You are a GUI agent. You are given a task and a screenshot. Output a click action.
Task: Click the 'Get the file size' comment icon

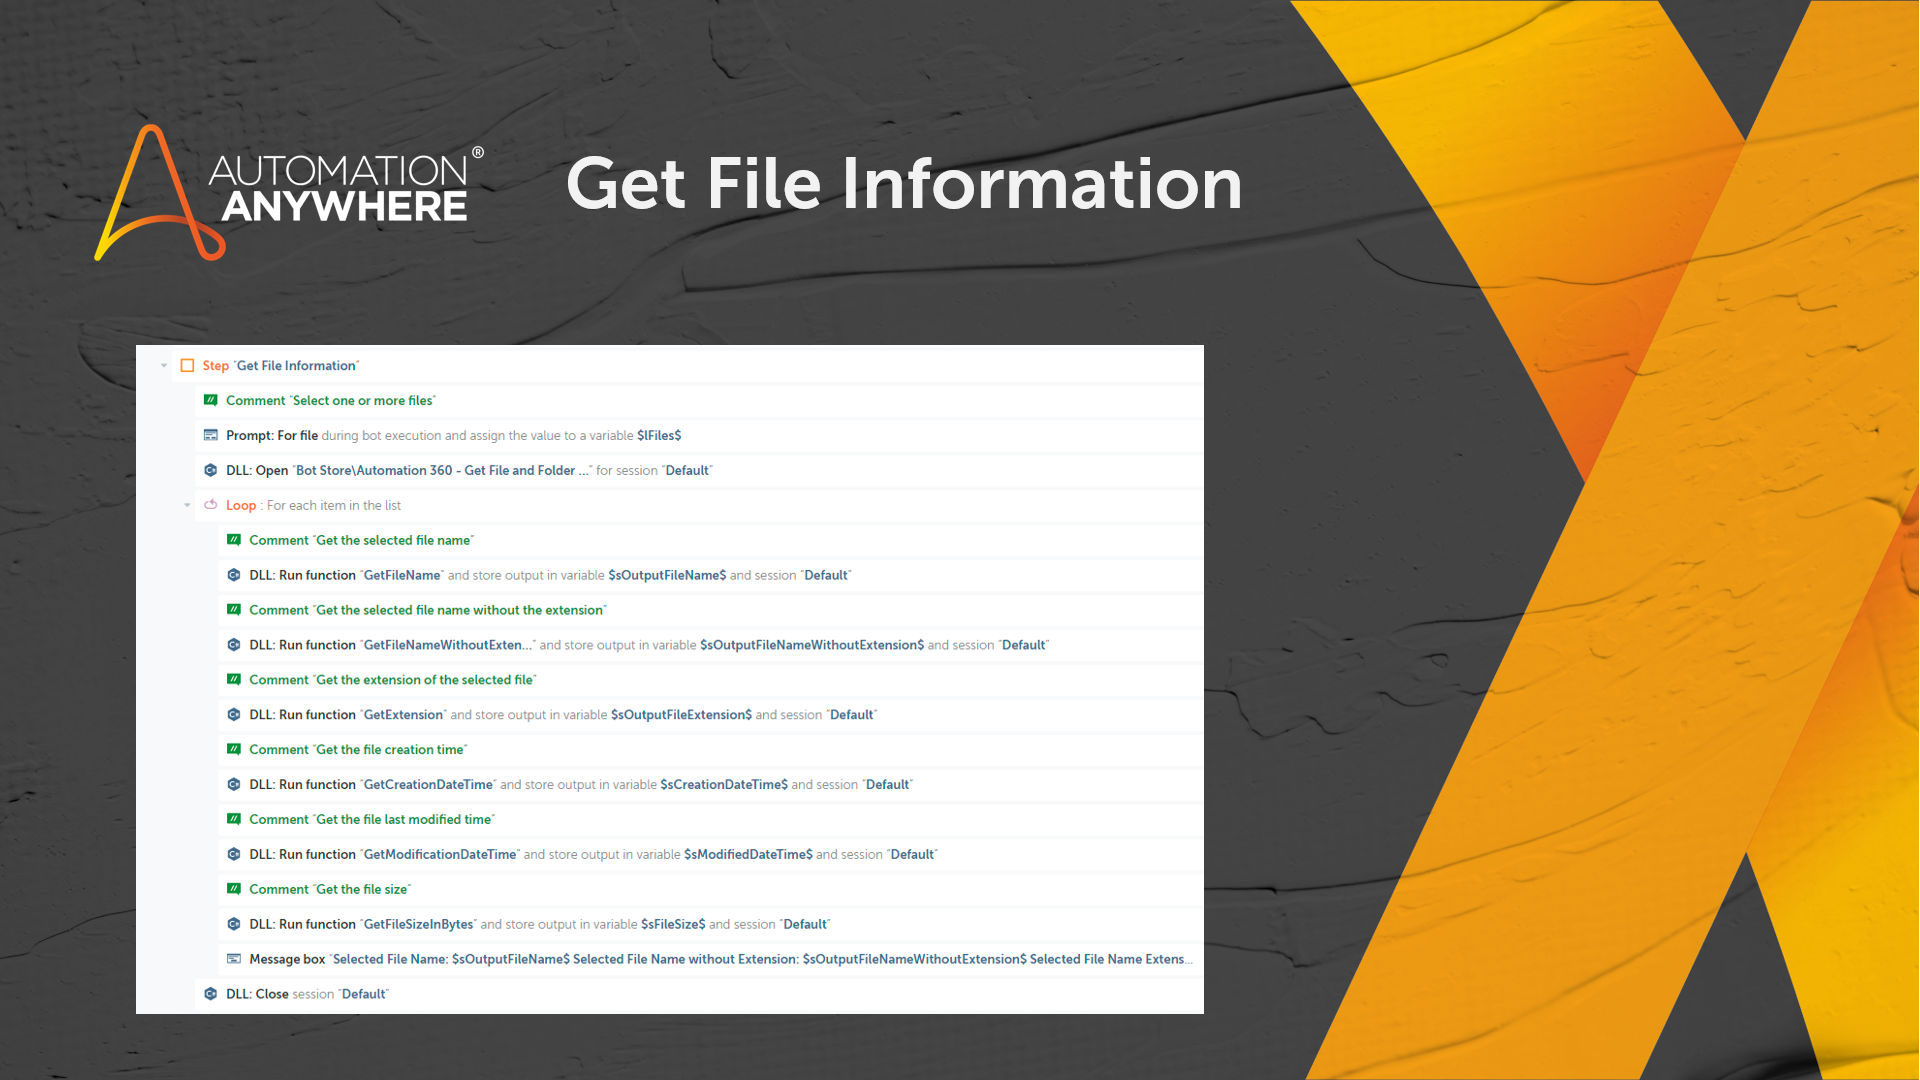pyautogui.click(x=234, y=889)
